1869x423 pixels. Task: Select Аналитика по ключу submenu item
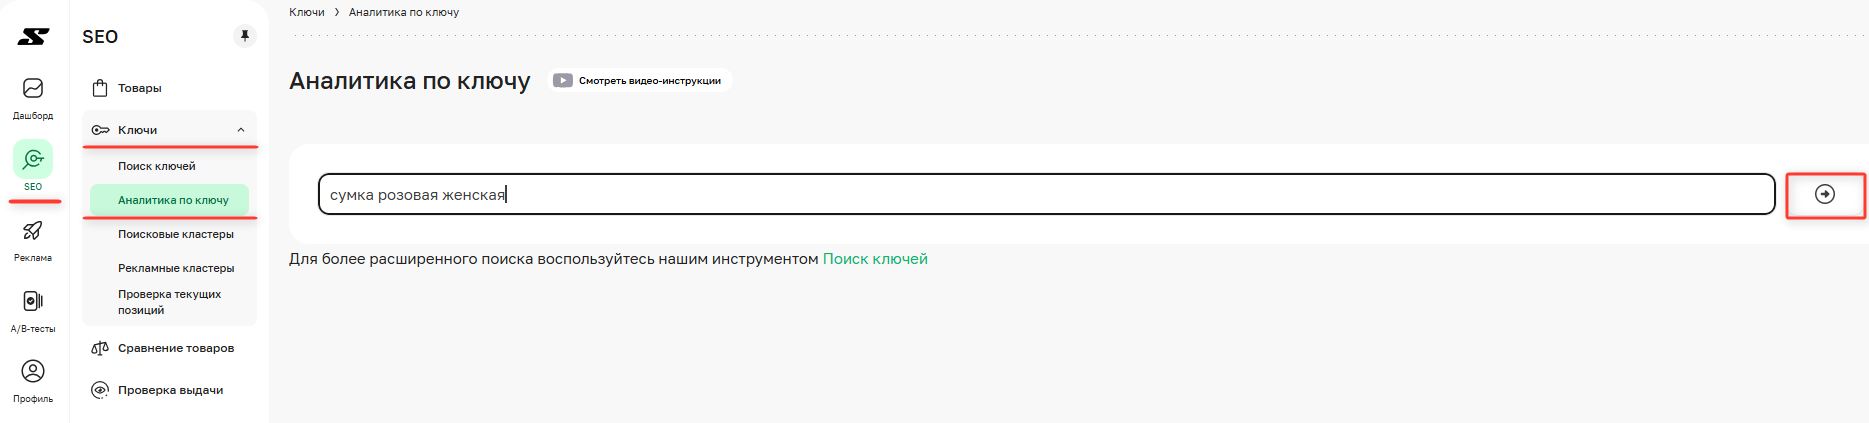pyautogui.click(x=169, y=200)
